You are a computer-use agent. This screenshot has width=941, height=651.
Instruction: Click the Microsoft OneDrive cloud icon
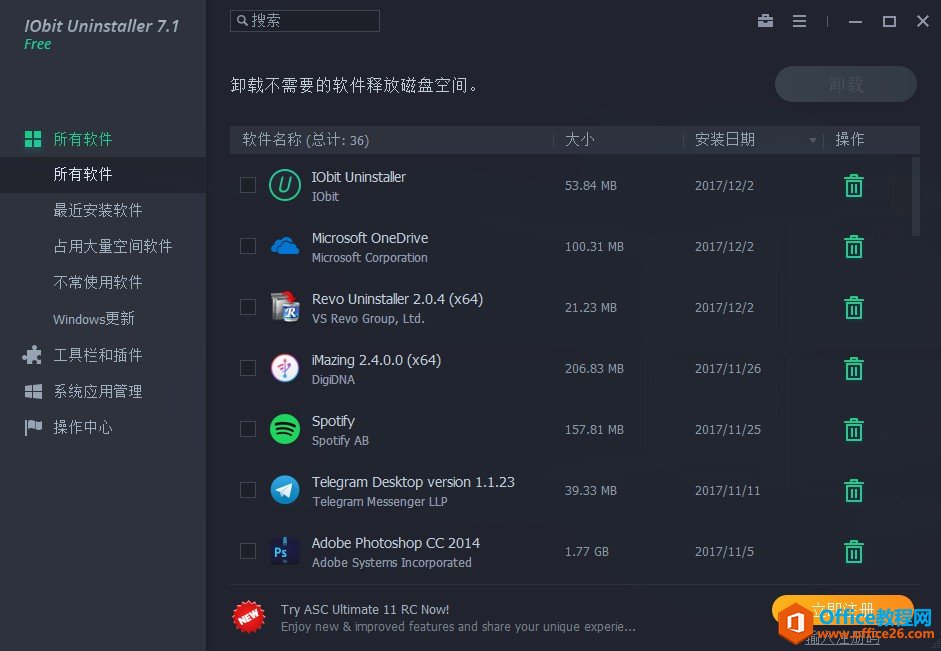(x=284, y=246)
